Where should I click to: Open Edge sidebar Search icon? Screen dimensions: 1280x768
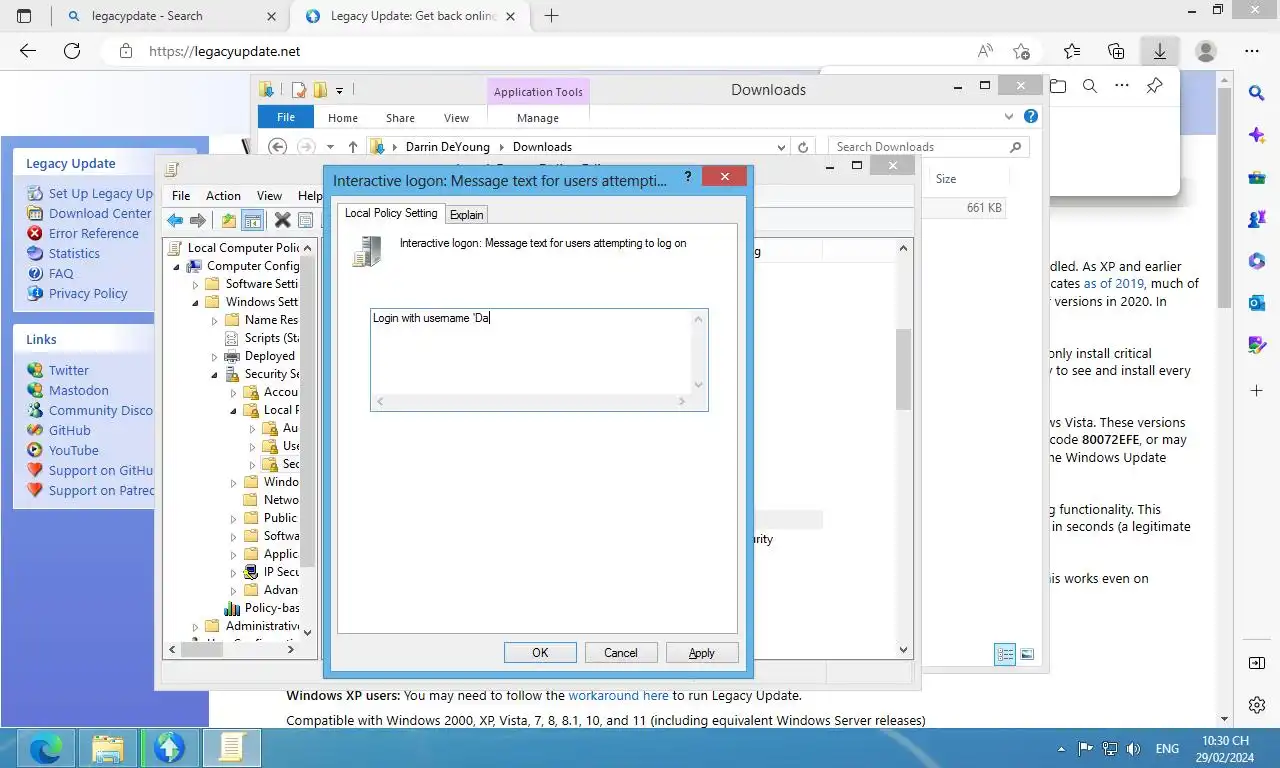(1257, 93)
